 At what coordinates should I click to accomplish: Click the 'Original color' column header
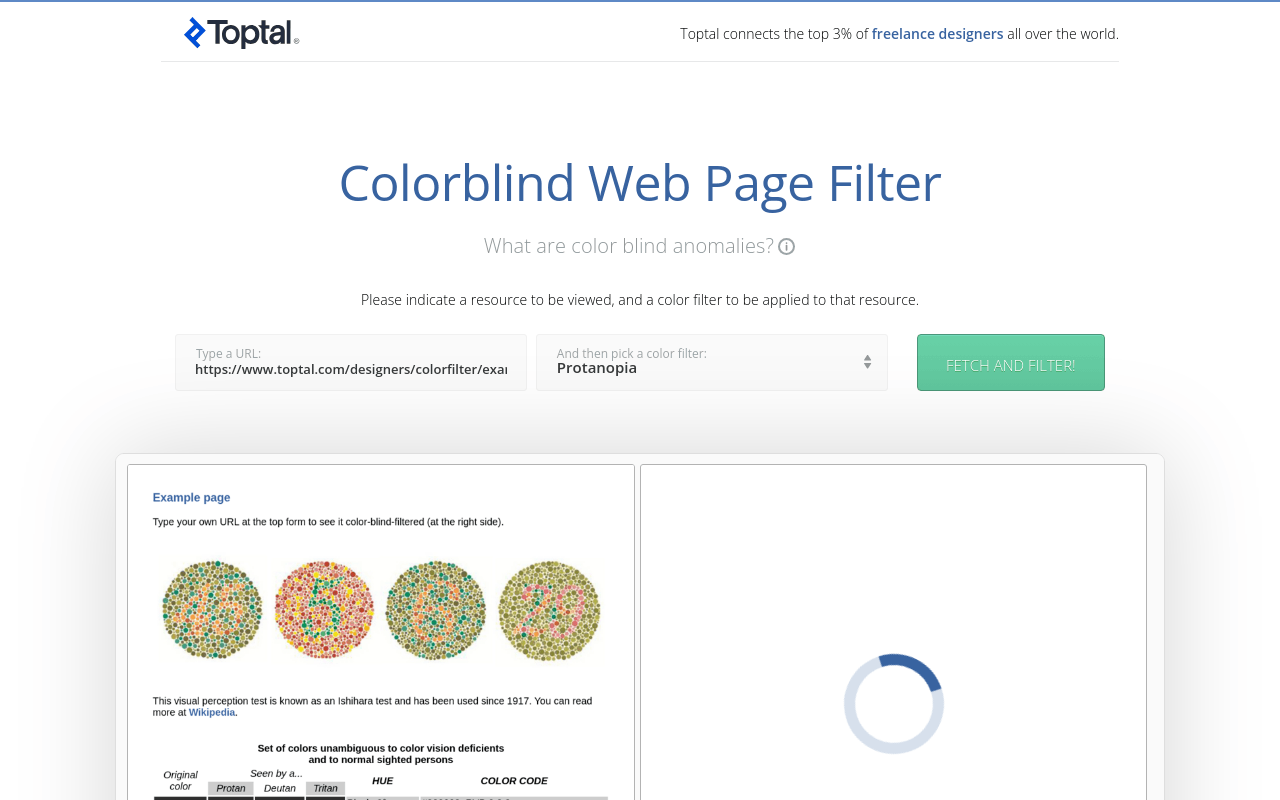180,780
